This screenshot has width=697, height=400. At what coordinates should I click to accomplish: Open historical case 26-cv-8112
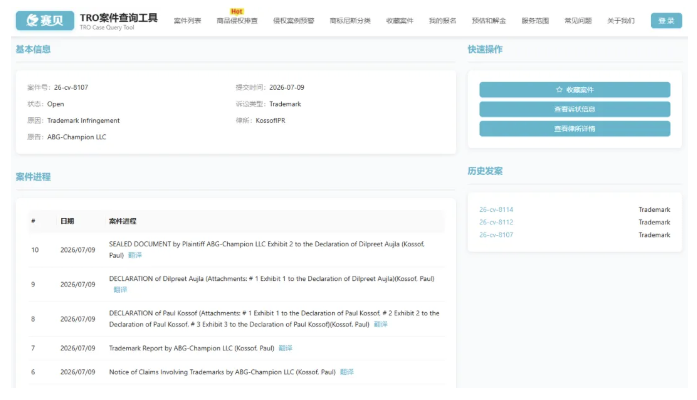pos(496,222)
